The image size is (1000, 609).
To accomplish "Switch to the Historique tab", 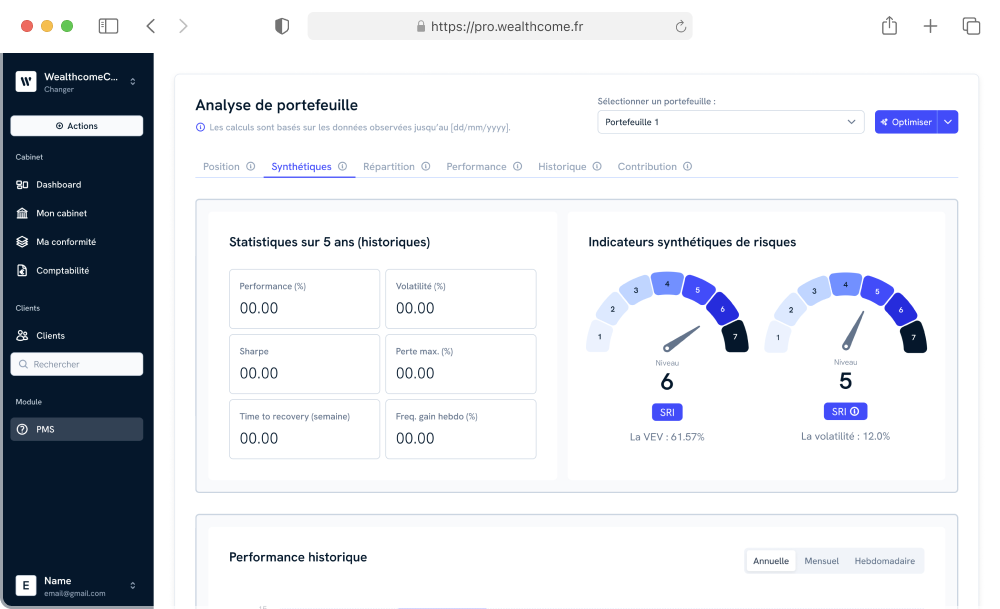I will click(x=562, y=166).
